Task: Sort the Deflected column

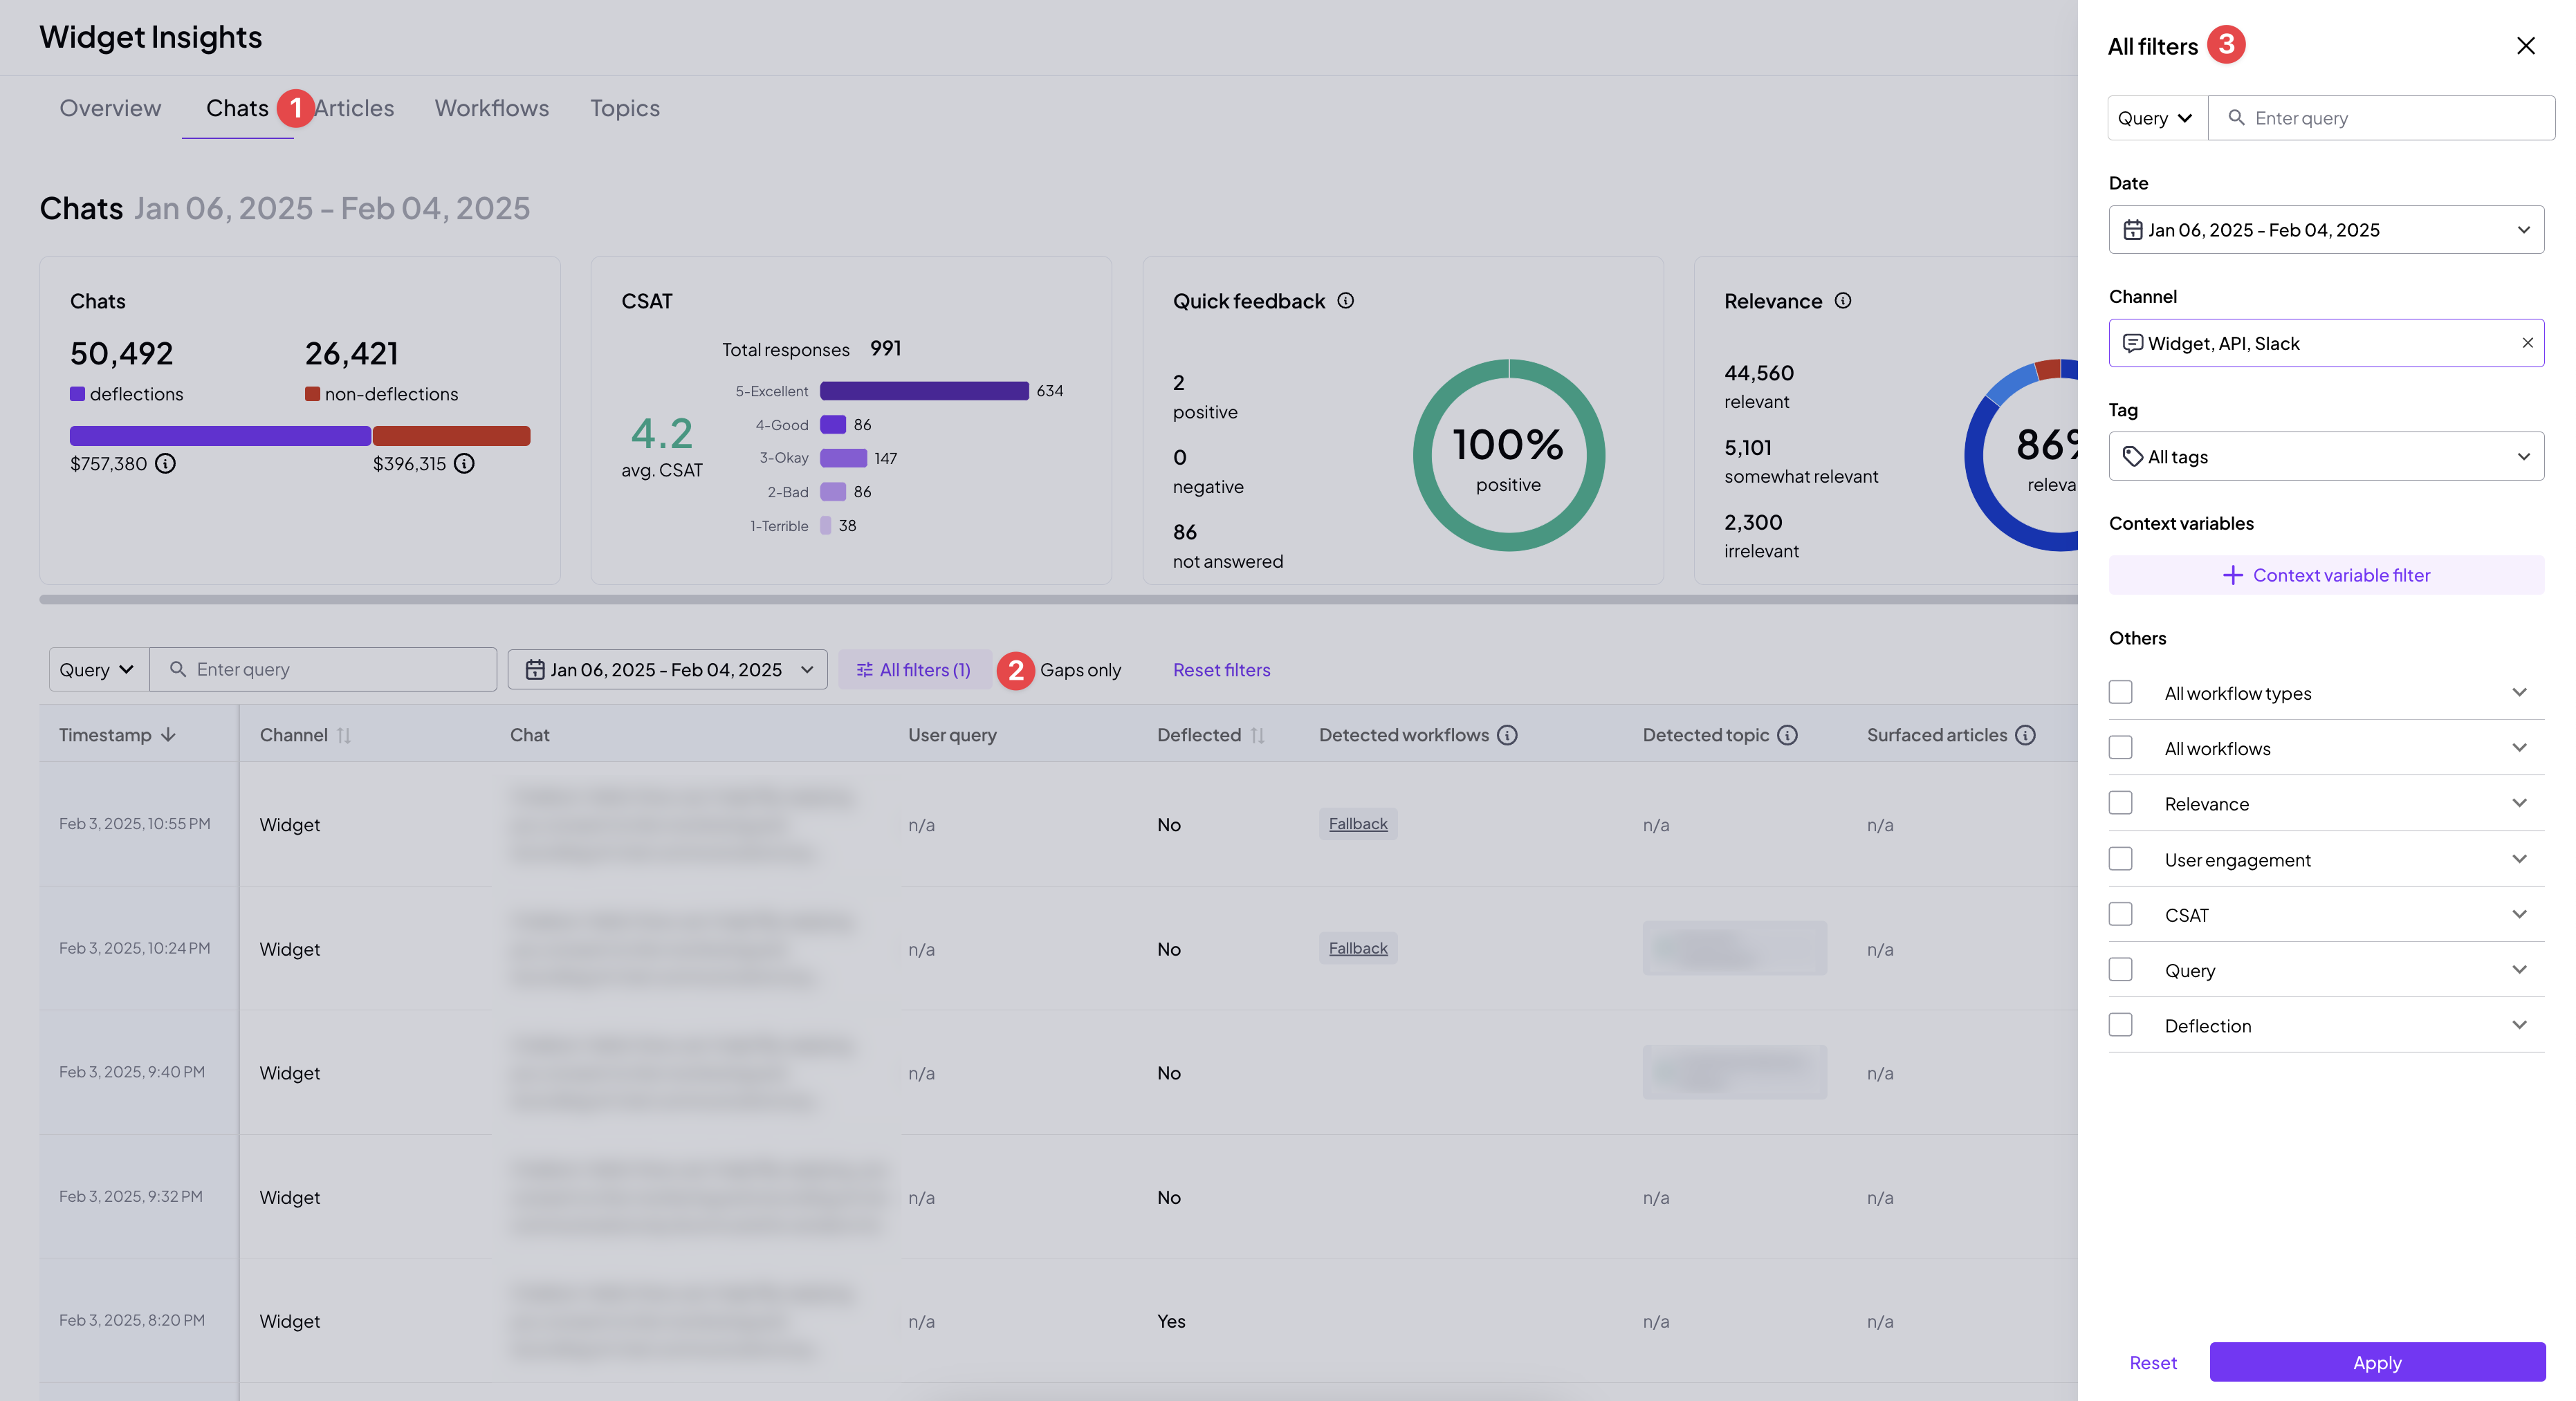Action: (x=1257, y=735)
